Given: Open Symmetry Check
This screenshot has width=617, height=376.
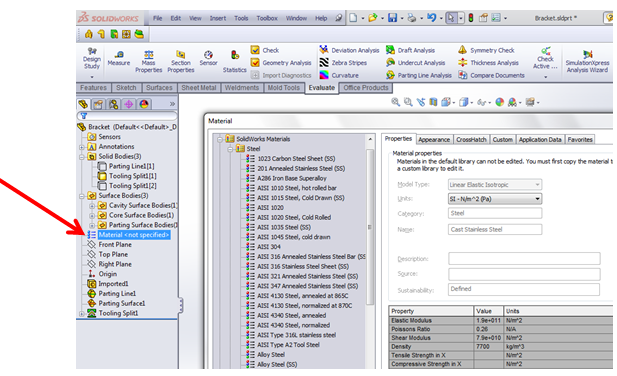Looking at the screenshot, I should coord(486,50).
